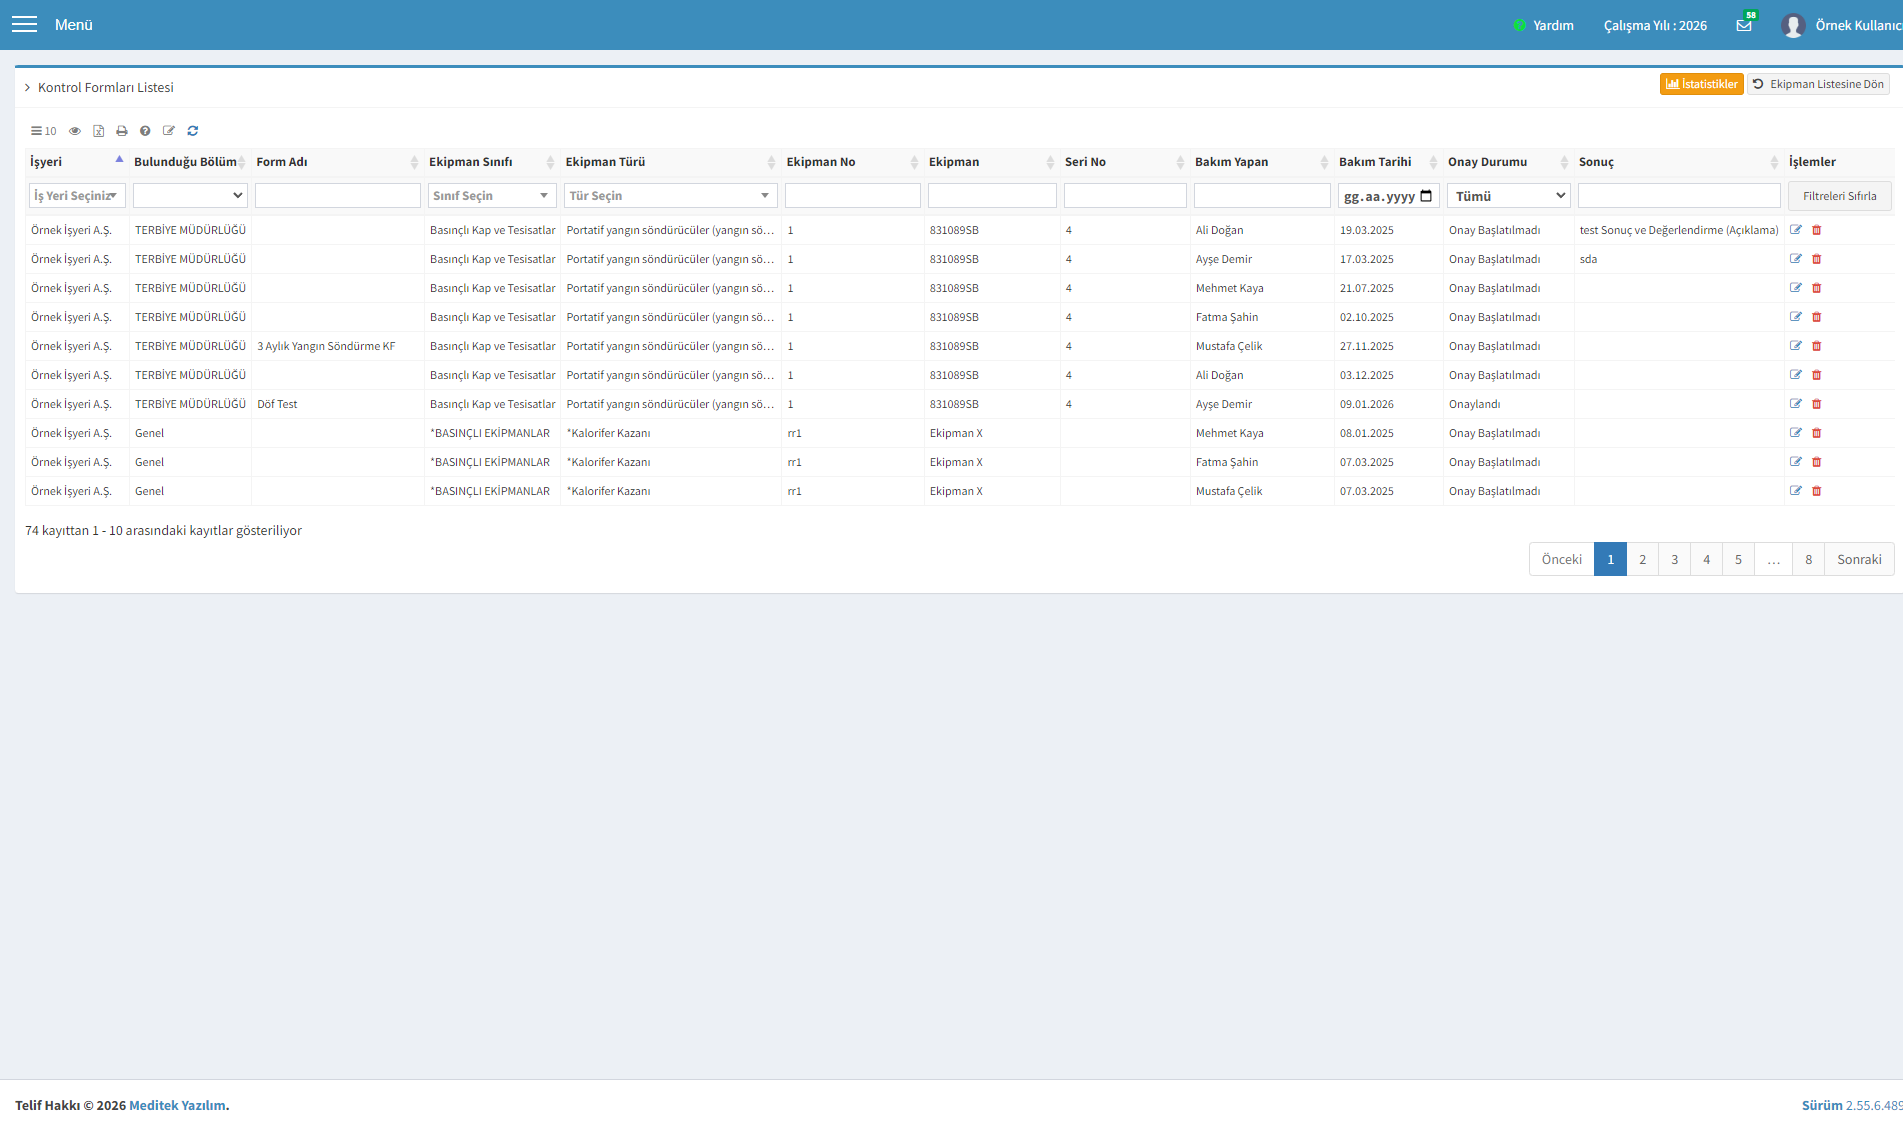
Task: Delete the record dated 02.10.2025
Action: (x=1817, y=317)
